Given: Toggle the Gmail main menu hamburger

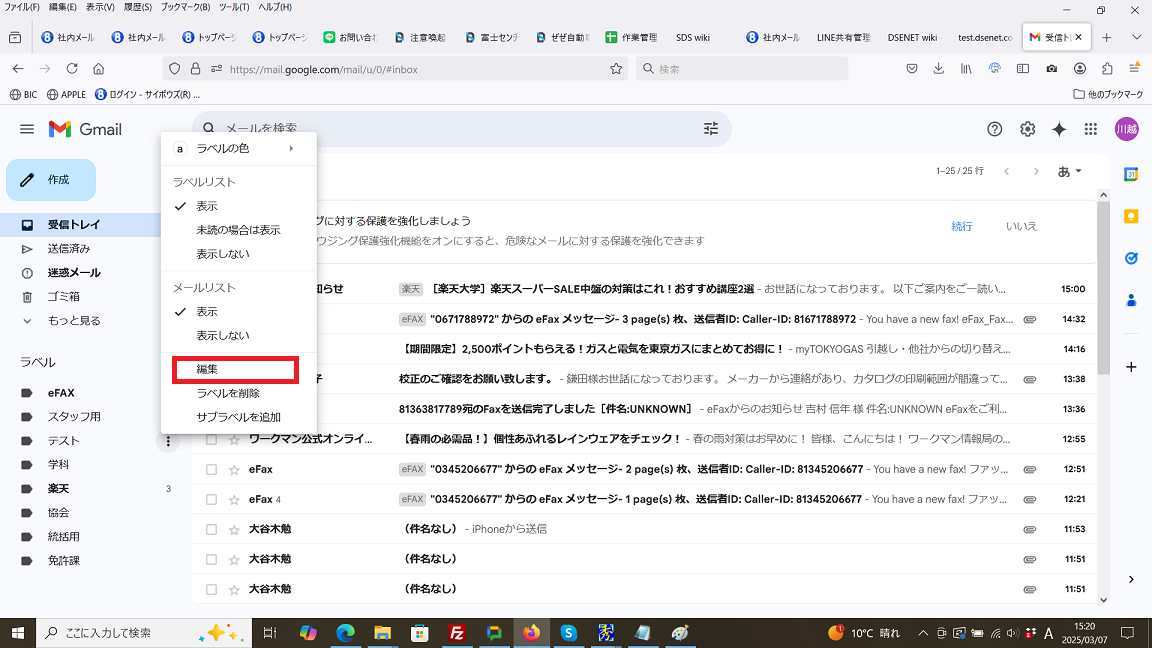Looking at the screenshot, I should (x=27, y=129).
